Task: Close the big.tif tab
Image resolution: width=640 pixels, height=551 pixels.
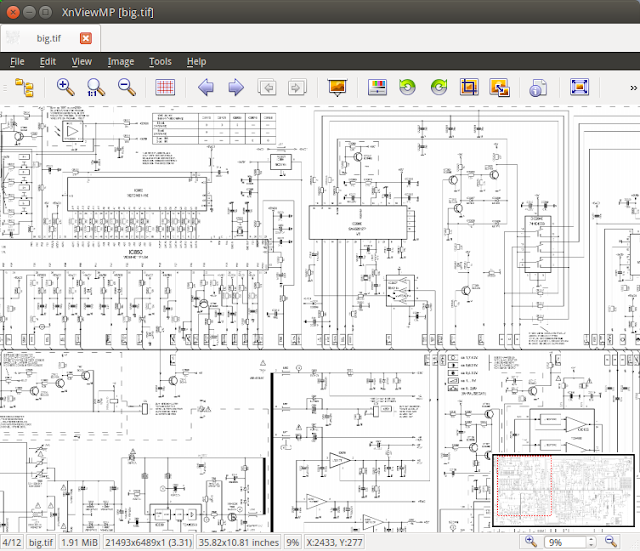Action: coord(86,38)
